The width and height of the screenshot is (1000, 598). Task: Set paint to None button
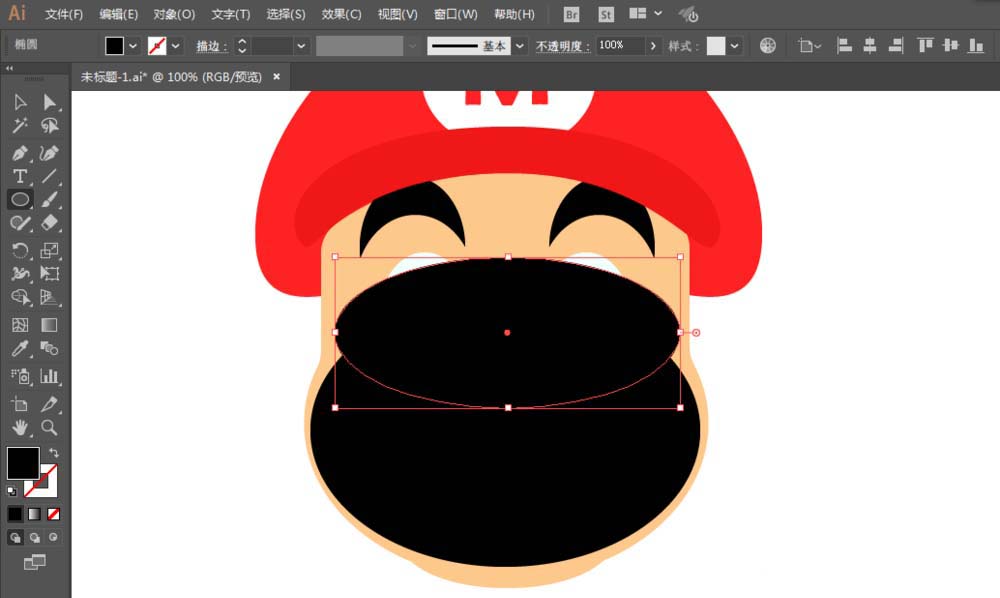click(54, 513)
